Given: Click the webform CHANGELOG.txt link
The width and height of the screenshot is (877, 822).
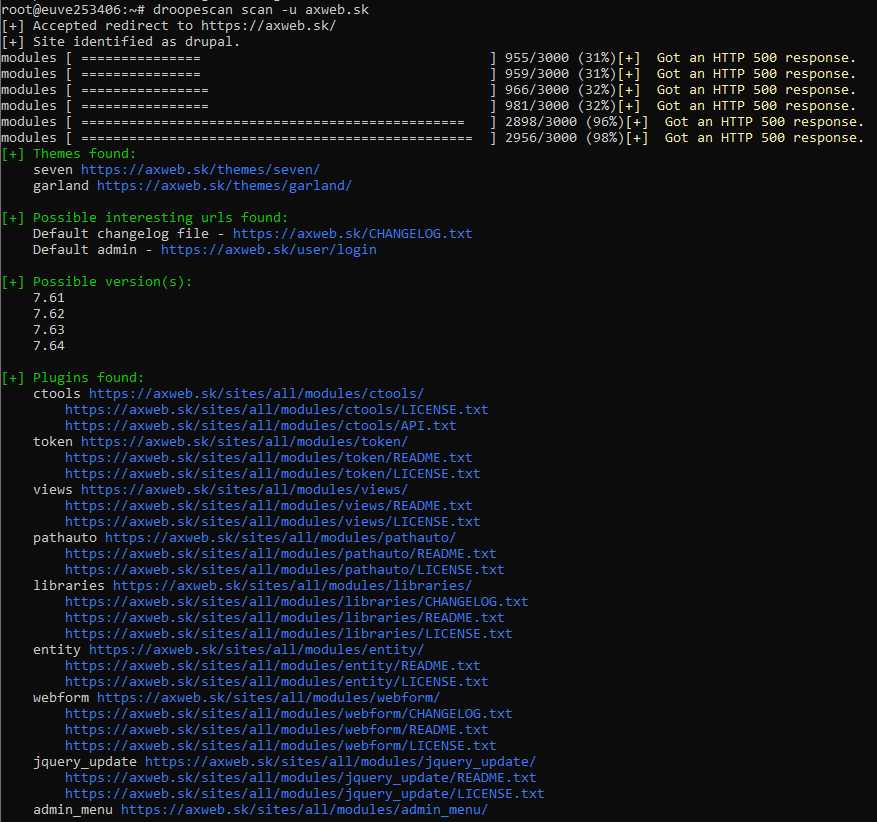Looking at the screenshot, I should pyautogui.click(x=288, y=714).
